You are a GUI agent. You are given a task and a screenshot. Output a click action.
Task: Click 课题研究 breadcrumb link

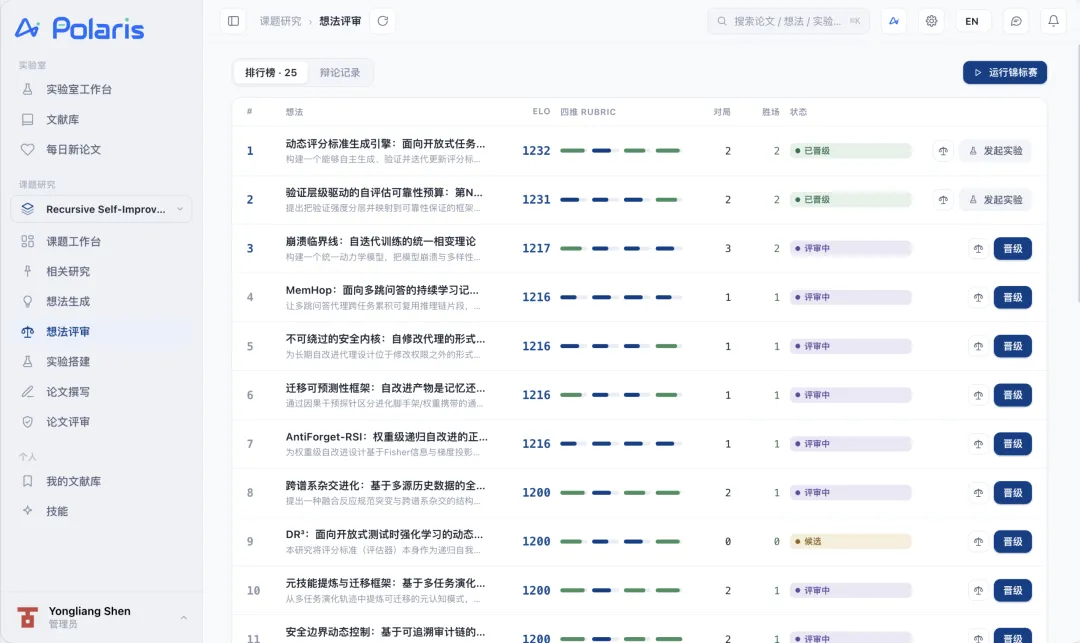tap(280, 21)
